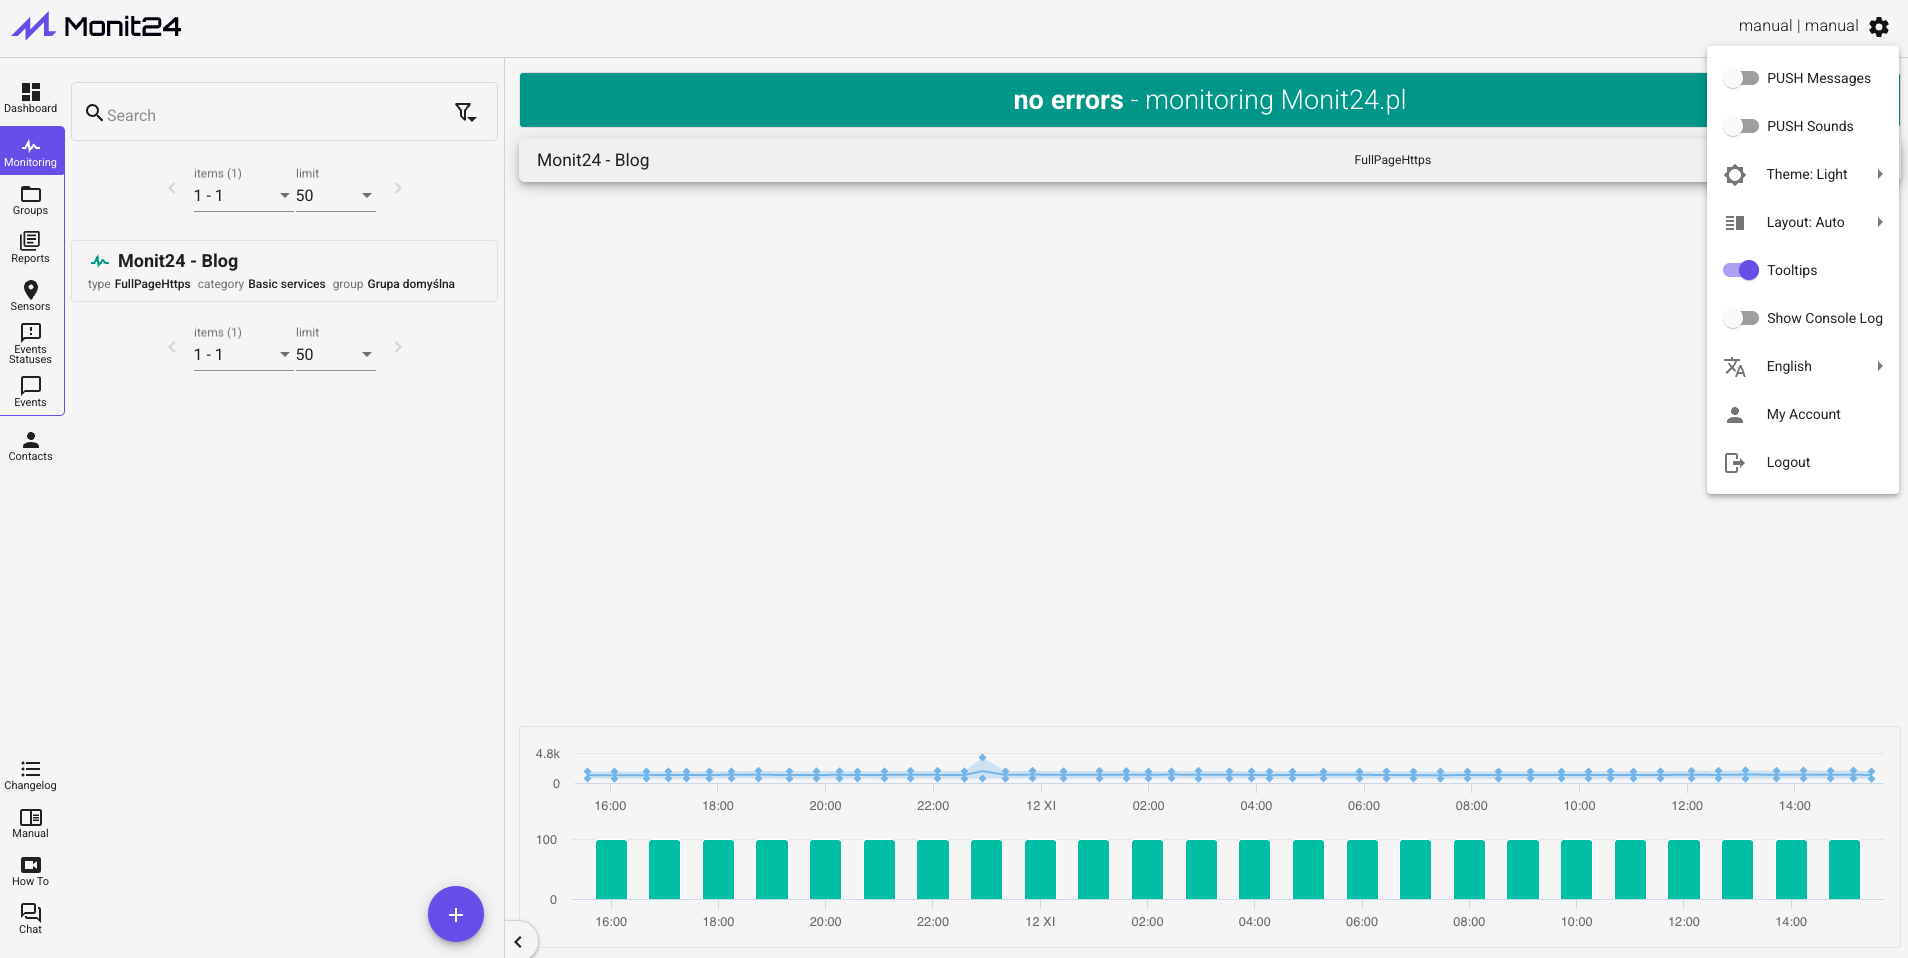Enable PUSH Messages toggle
This screenshot has height=958, width=1908.
coord(1741,78)
